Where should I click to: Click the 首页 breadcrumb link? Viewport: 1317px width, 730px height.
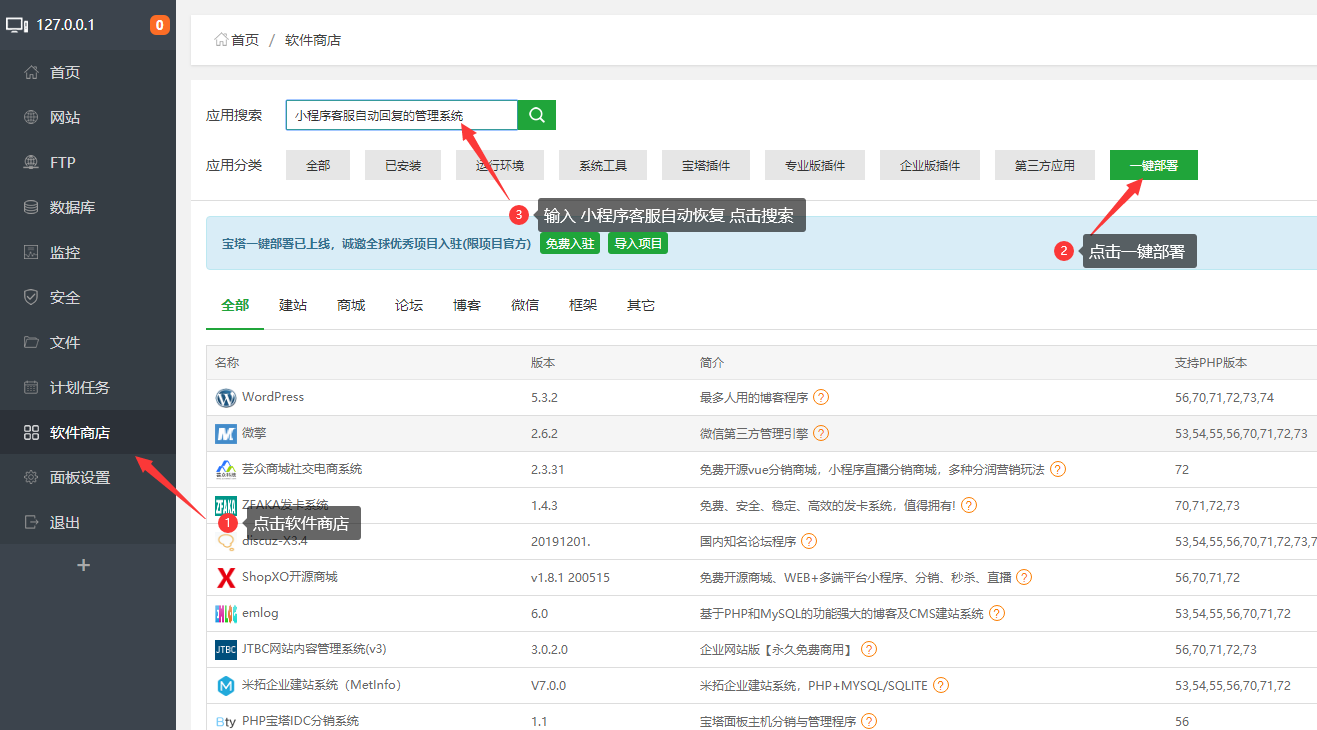click(245, 40)
